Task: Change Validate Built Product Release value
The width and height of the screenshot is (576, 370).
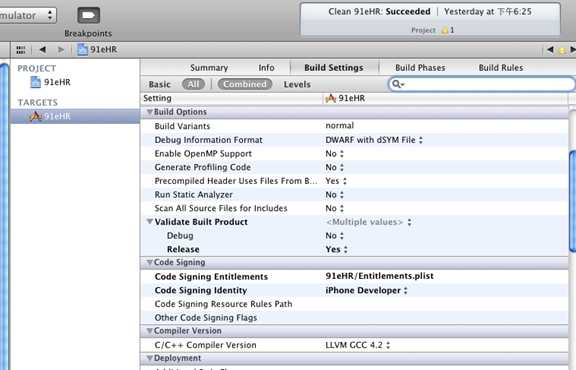Action: pyautogui.click(x=336, y=249)
